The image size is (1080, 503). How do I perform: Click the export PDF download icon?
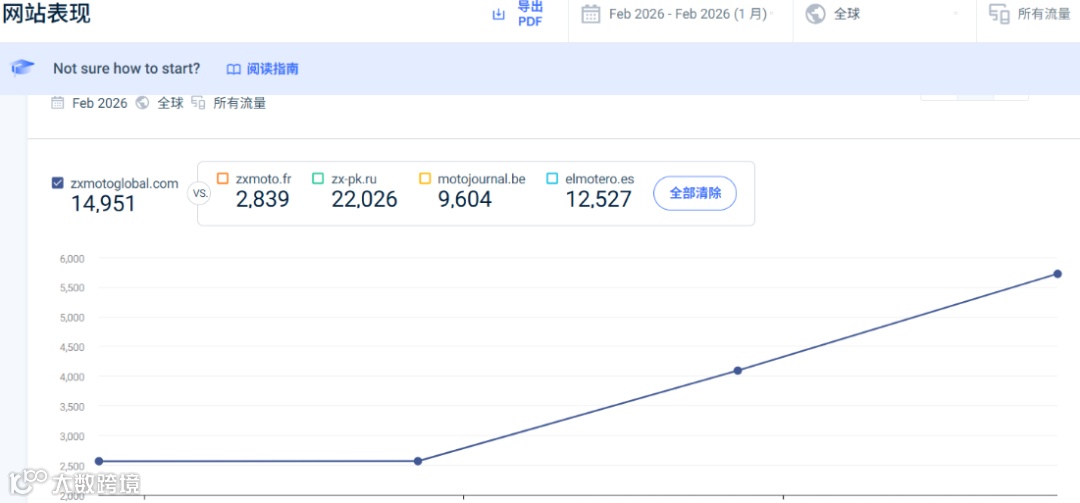(x=499, y=14)
